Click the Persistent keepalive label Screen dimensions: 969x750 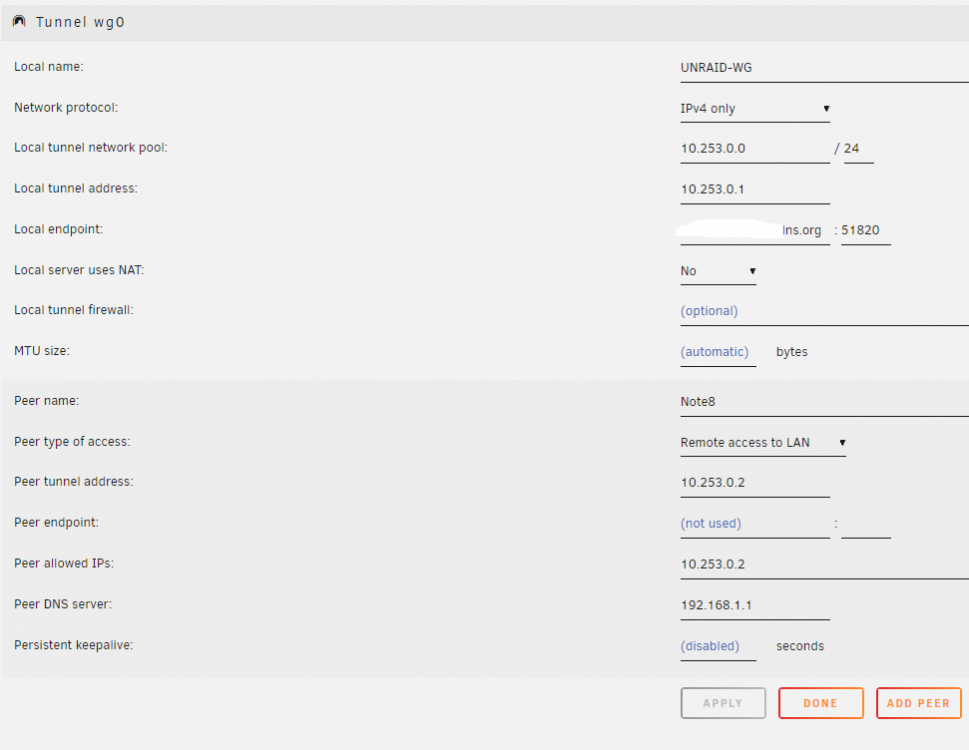pyautogui.click(x=74, y=645)
